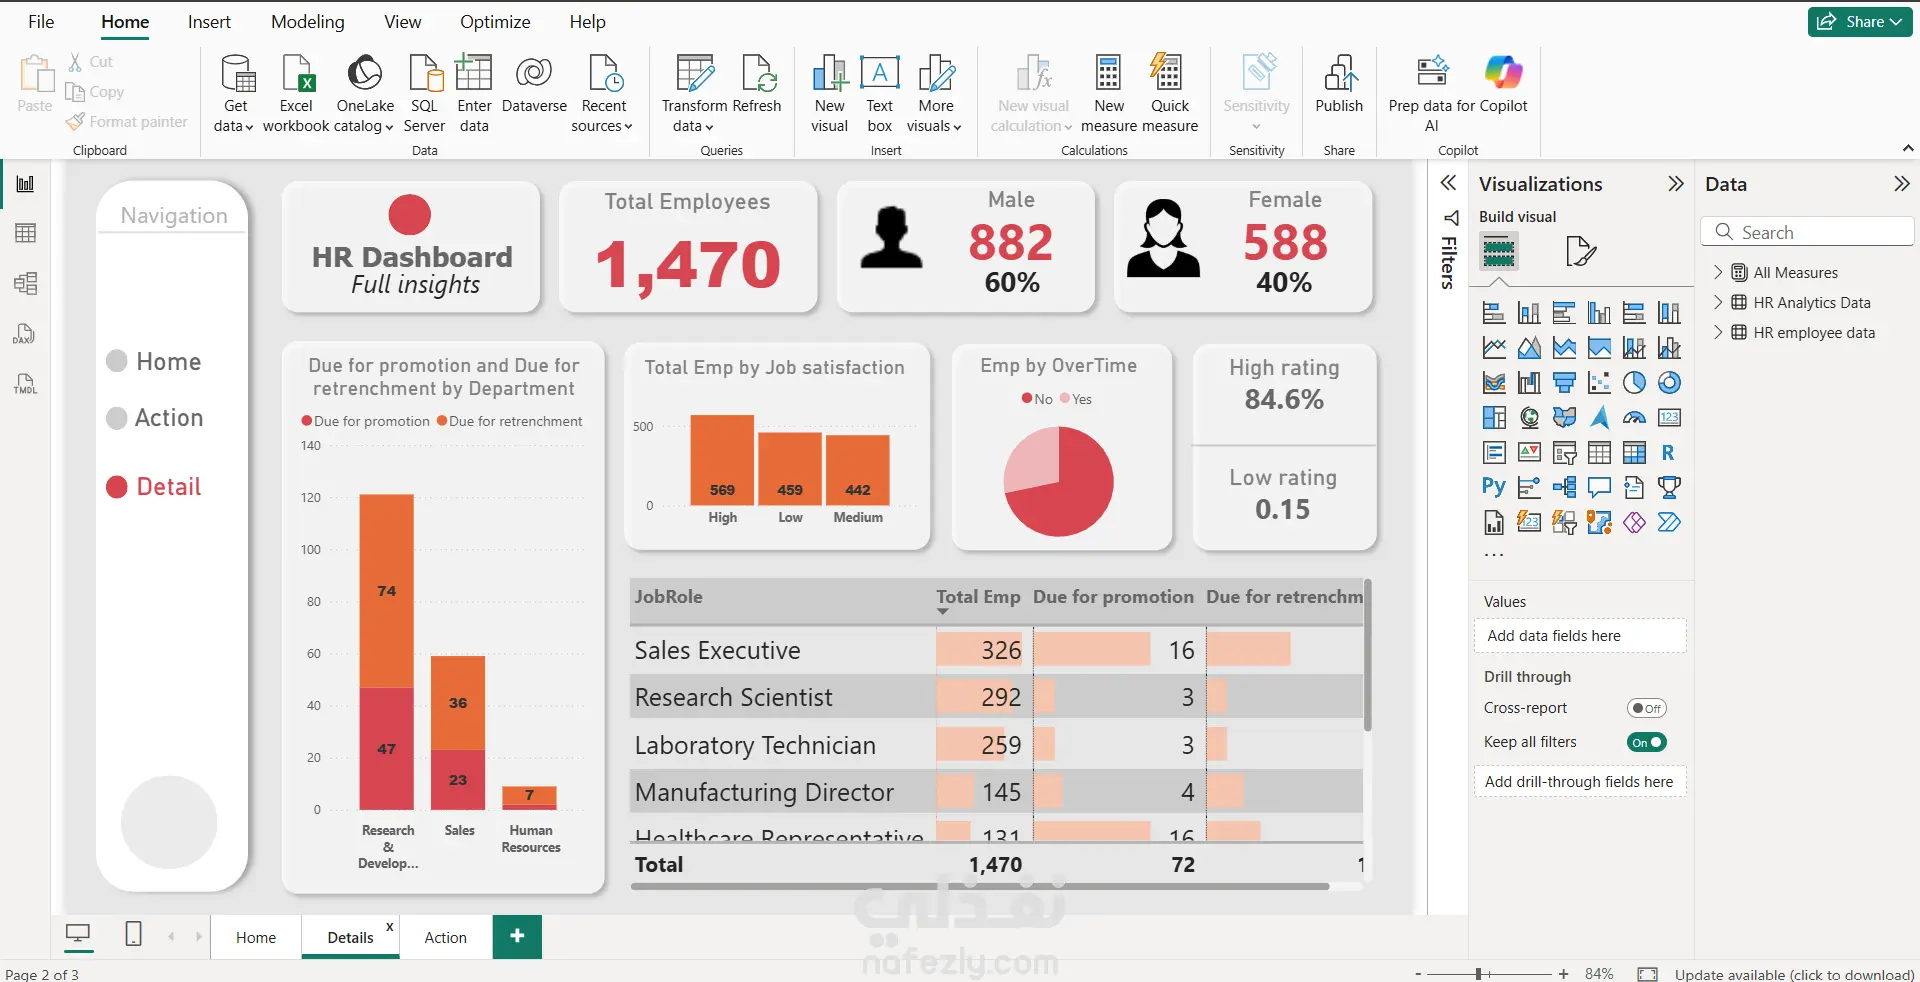
Task: Open Recent sources dropdown
Action: [603, 93]
